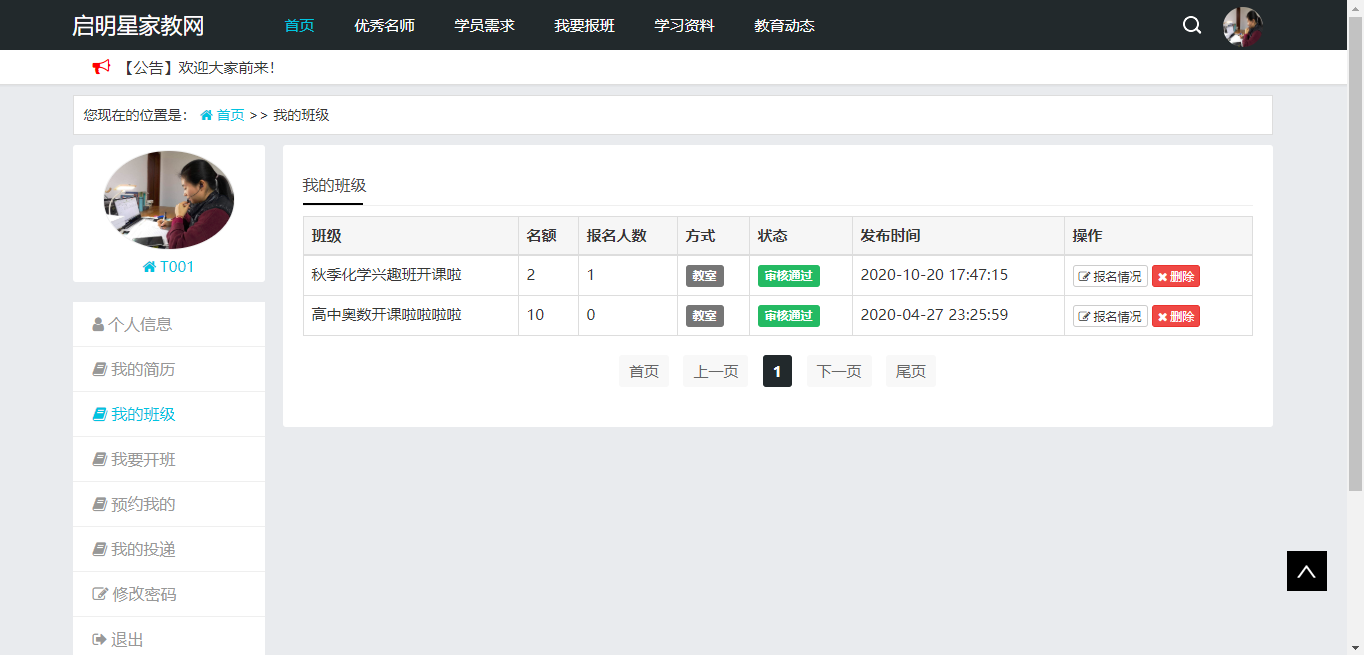Click the 【公告】欢迎大家前来! announcement text

point(197,68)
